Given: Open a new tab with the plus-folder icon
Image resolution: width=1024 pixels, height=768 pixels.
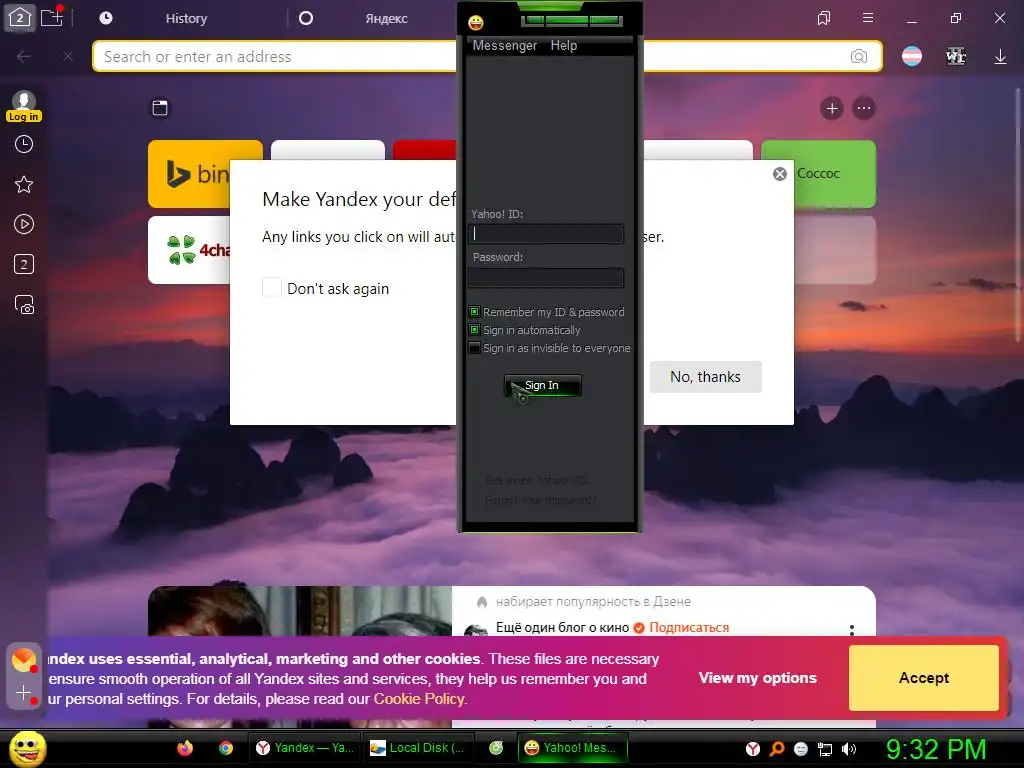Looking at the screenshot, I should [x=52, y=17].
